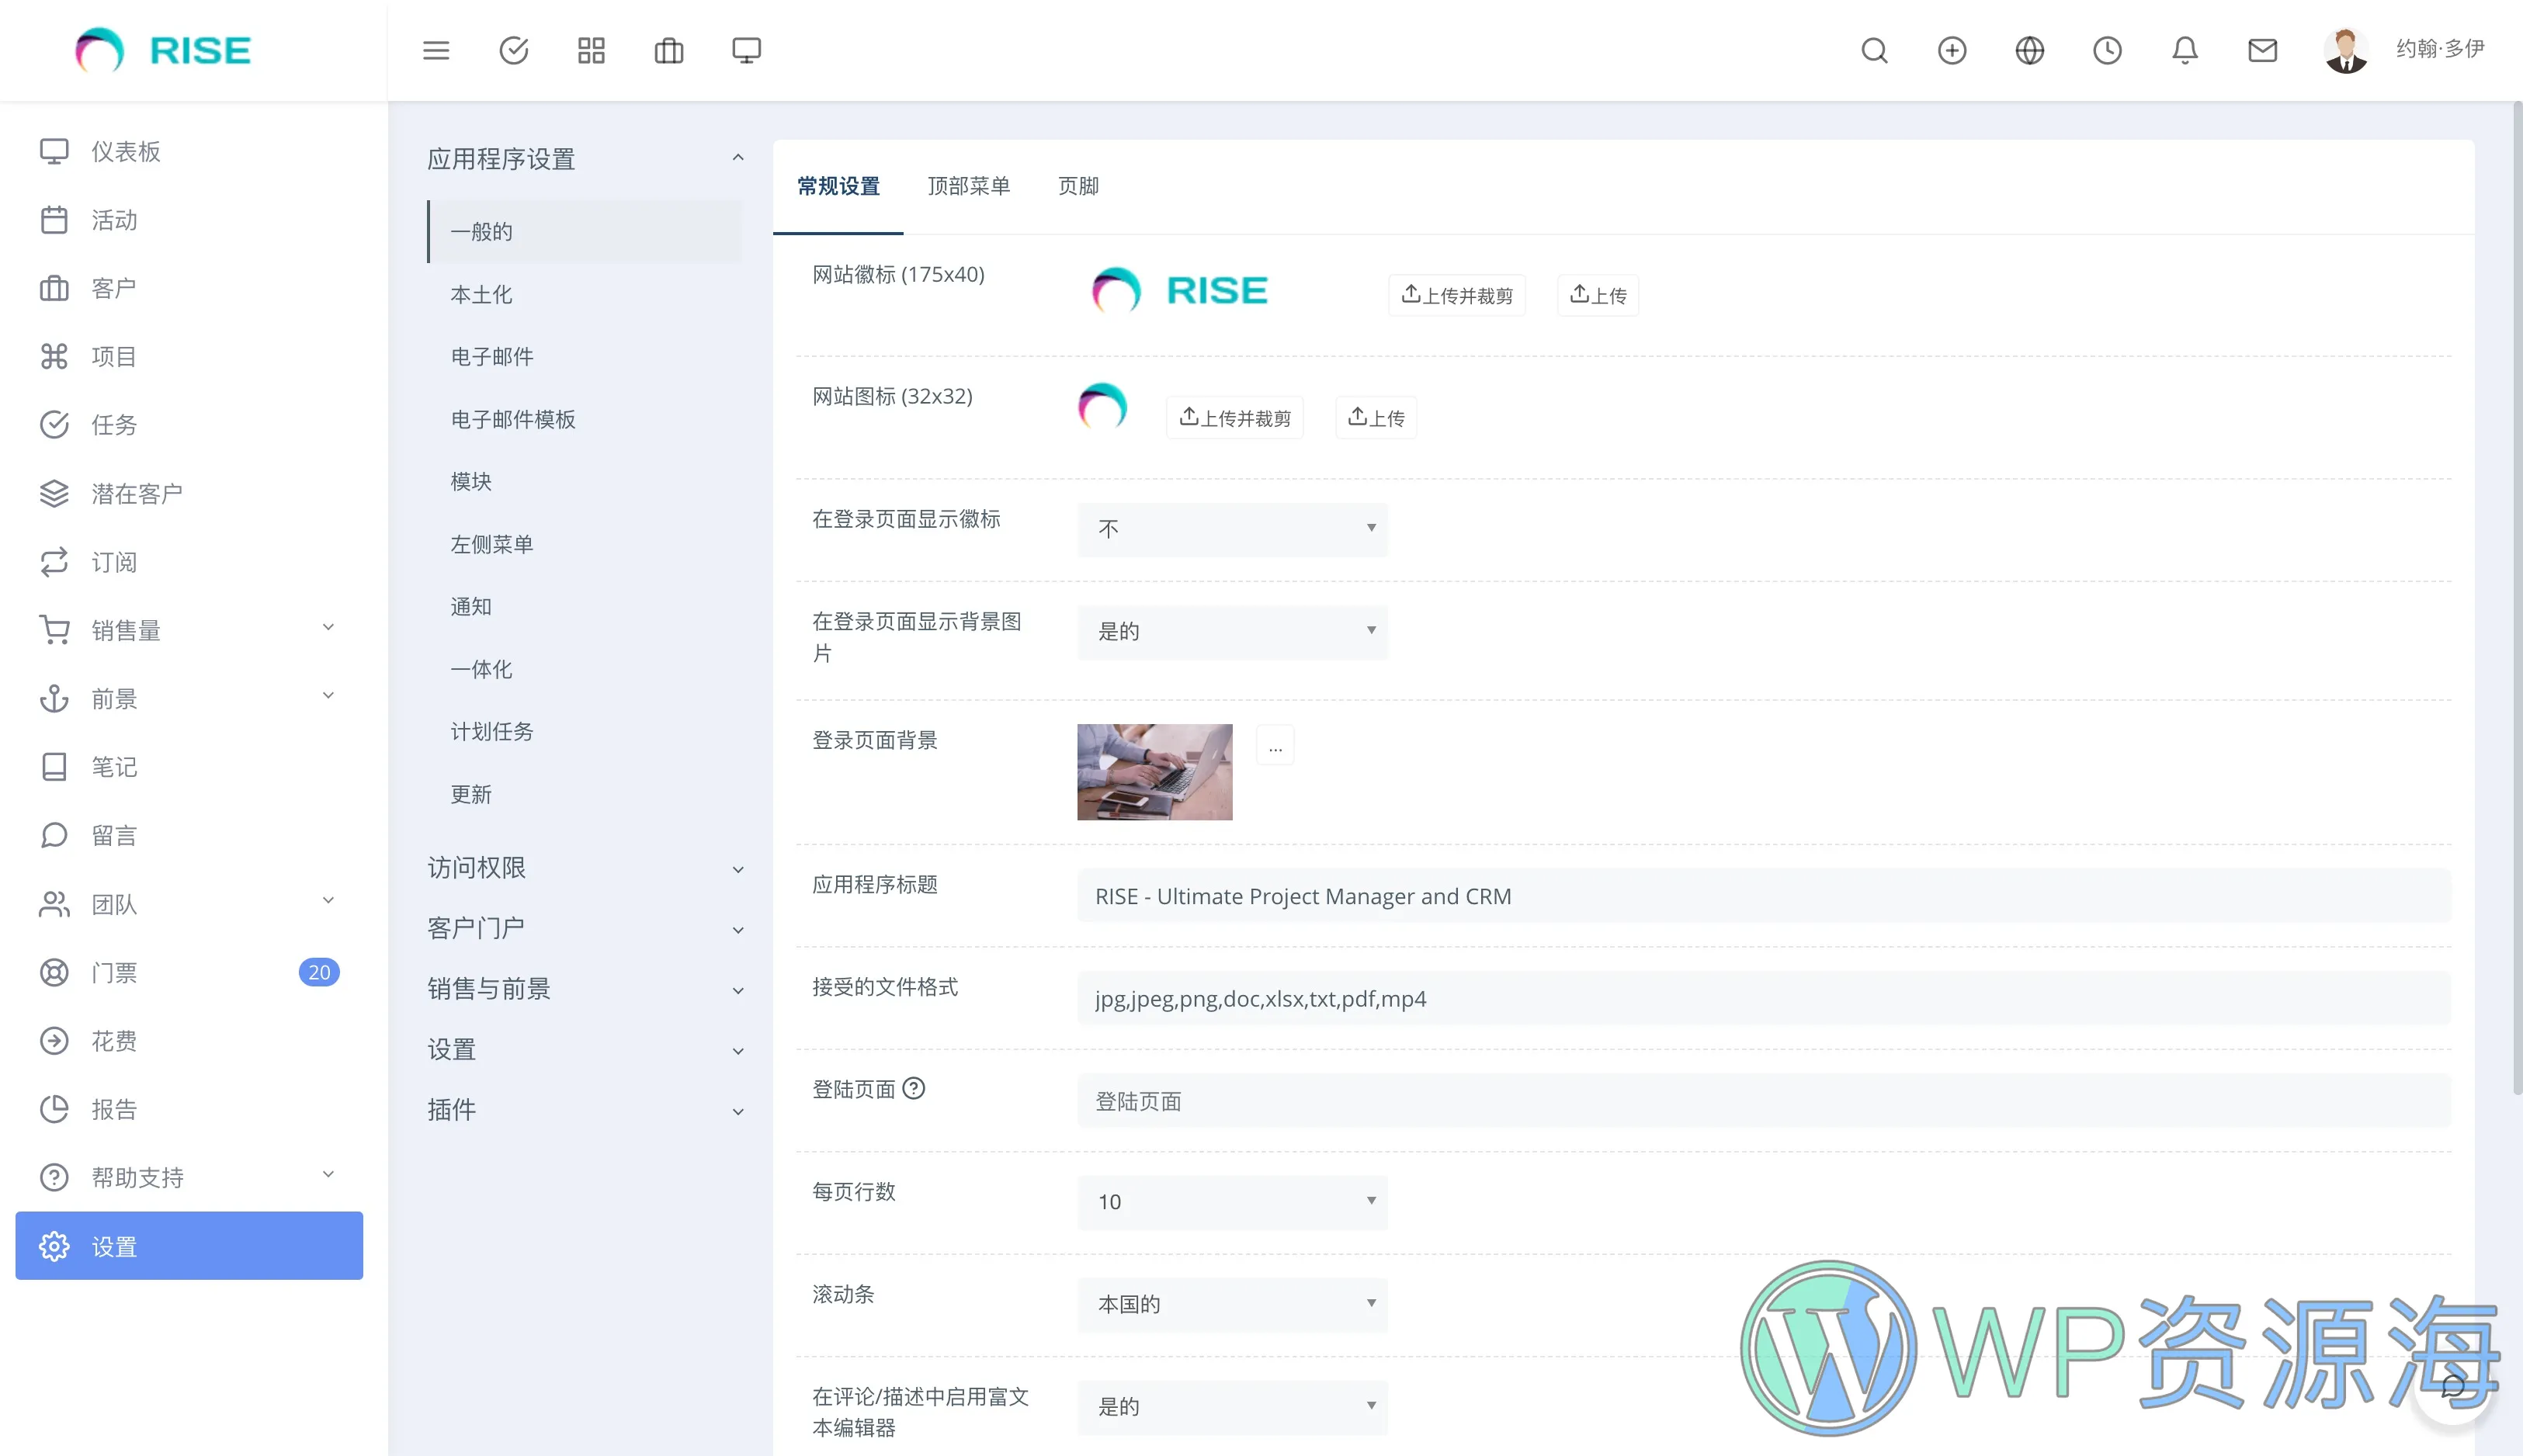The width and height of the screenshot is (2523, 1456).
Task: Switch to the 顶部菜单 tab
Action: pyautogui.click(x=969, y=186)
